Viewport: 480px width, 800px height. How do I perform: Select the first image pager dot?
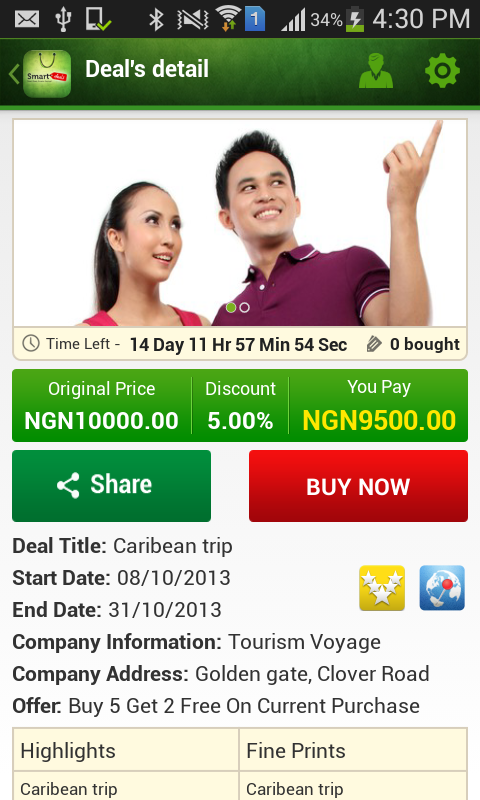(x=231, y=308)
